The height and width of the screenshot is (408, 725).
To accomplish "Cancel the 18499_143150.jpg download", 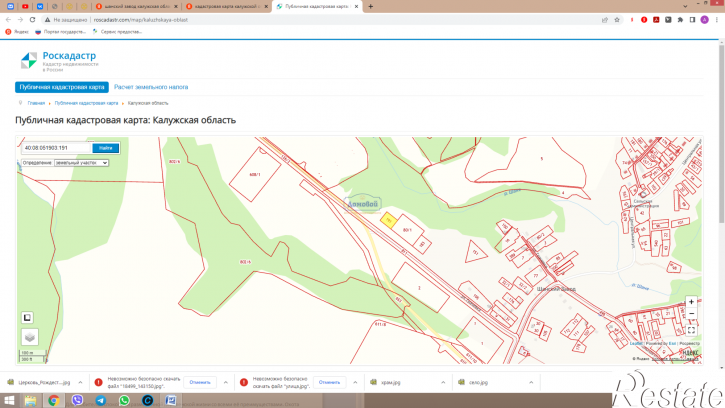I will click(x=200, y=383).
